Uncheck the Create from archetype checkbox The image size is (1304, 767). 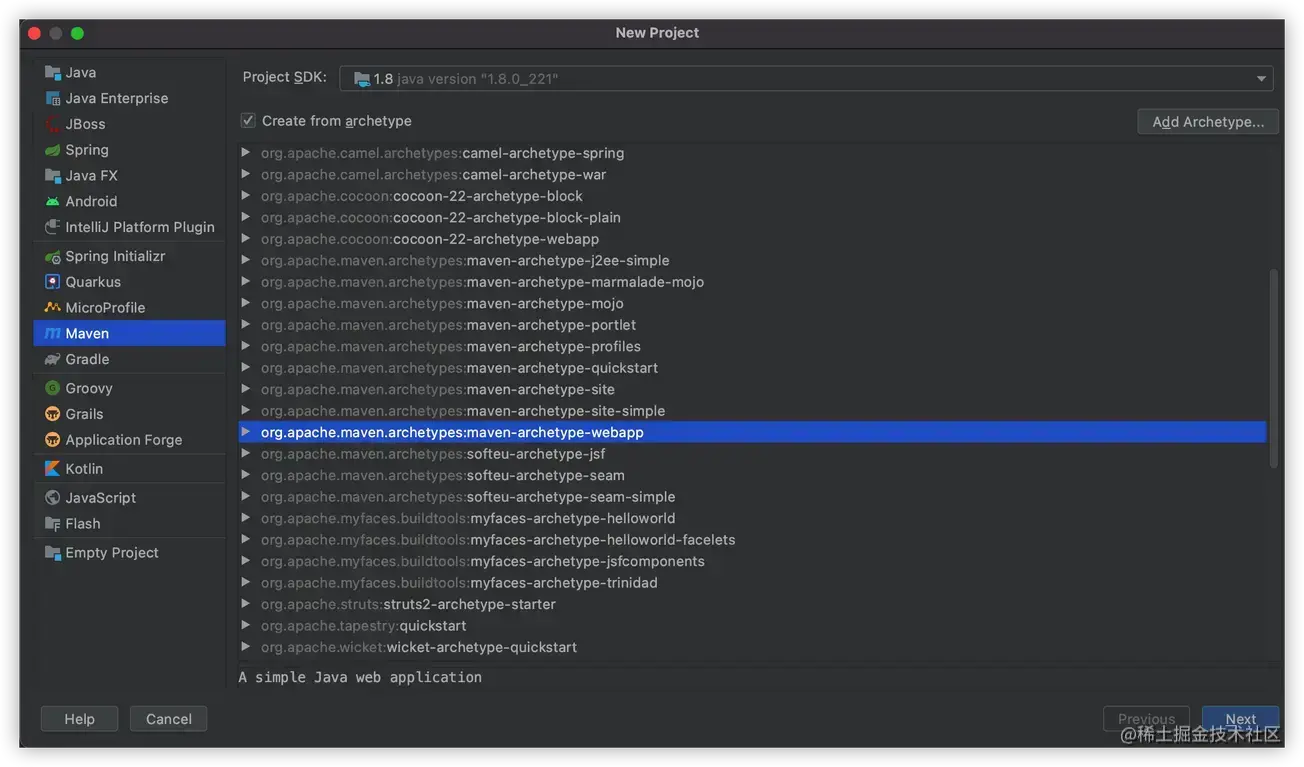pos(248,121)
